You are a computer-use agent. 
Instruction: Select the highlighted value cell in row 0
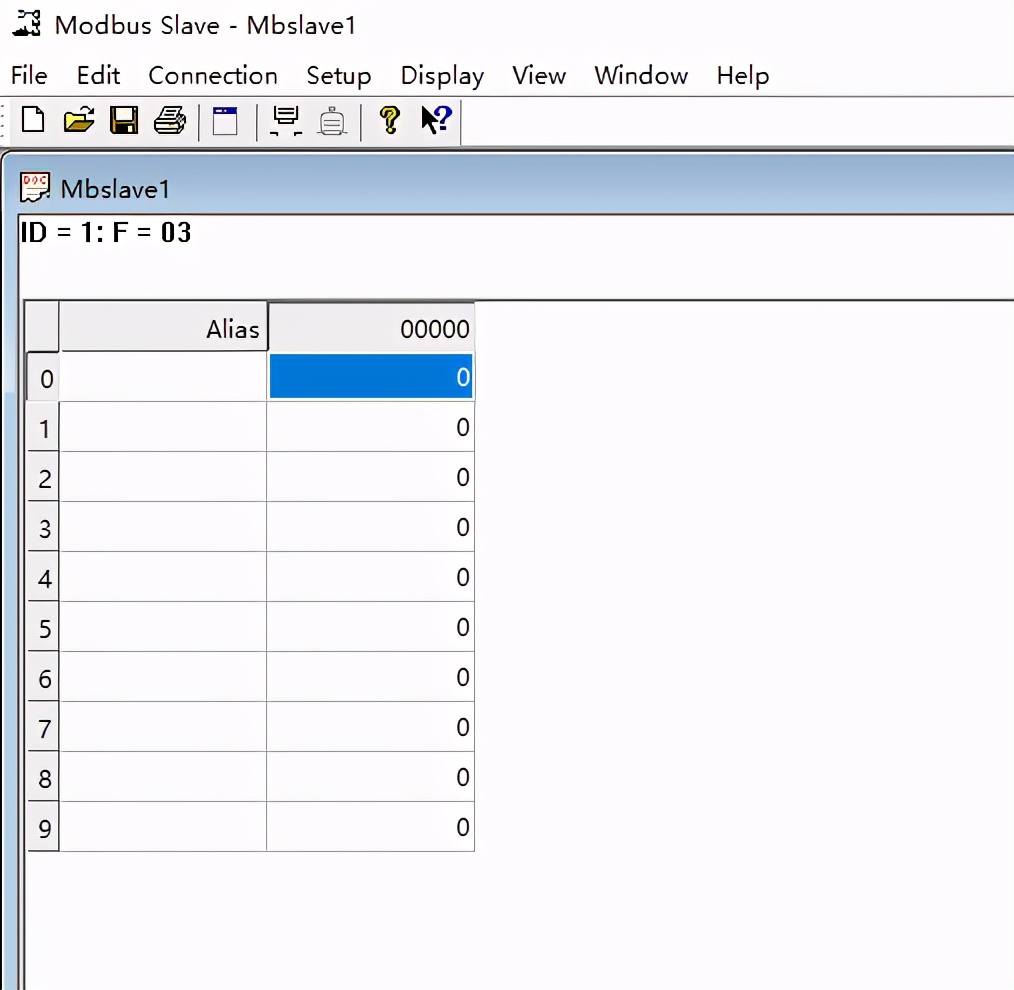pyautogui.click(x=371, y=378)
